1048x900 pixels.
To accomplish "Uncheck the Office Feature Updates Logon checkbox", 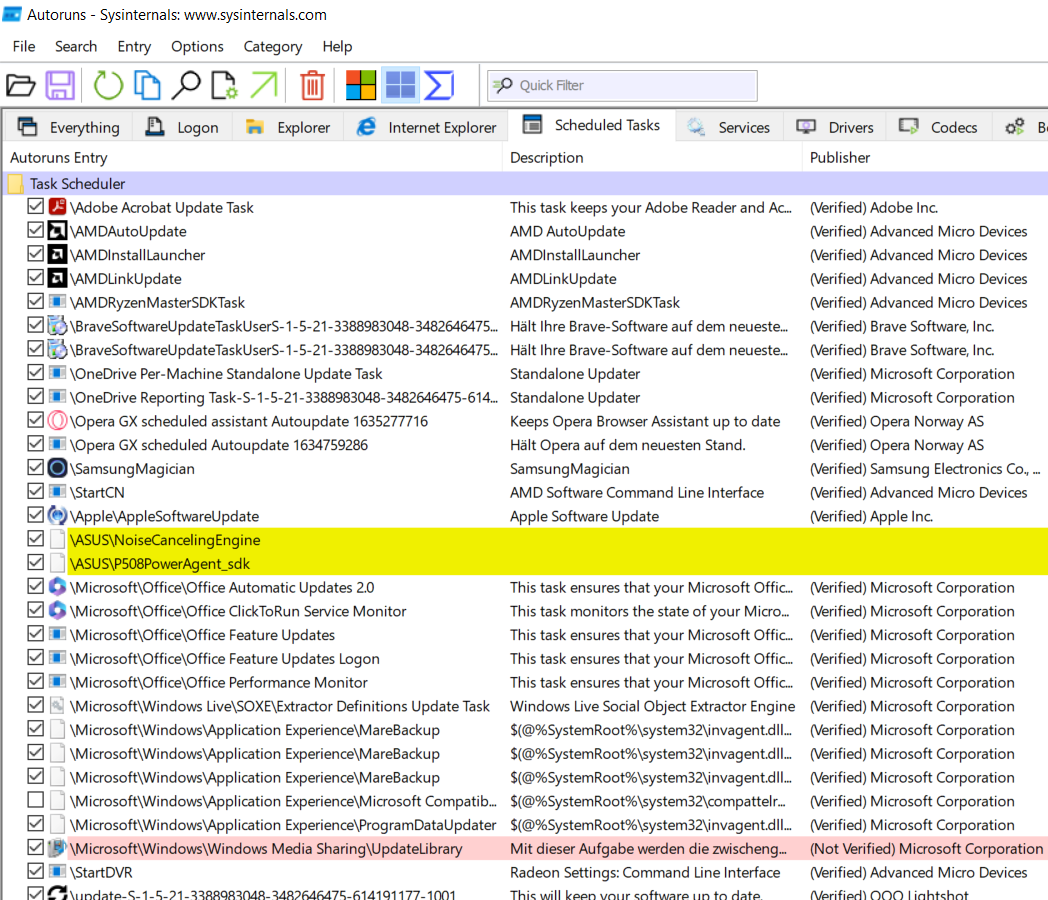I will pos(35,657).
